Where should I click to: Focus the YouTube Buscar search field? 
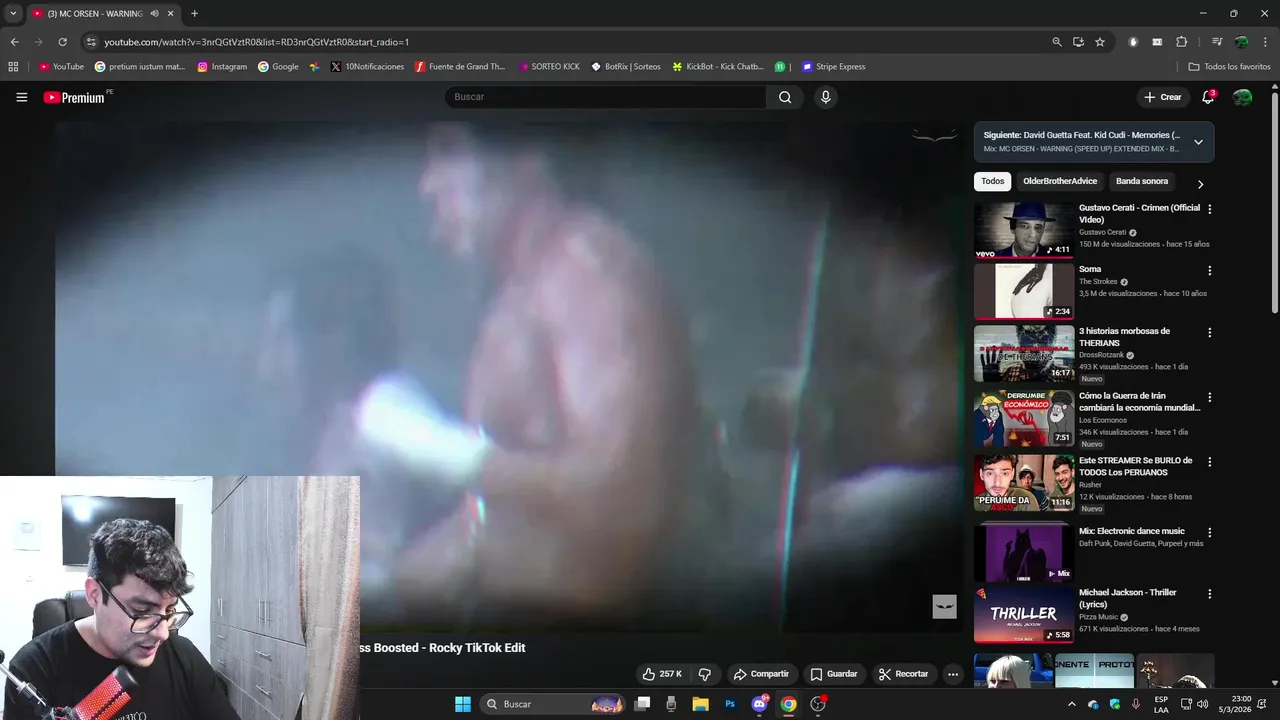click(606, 97)
